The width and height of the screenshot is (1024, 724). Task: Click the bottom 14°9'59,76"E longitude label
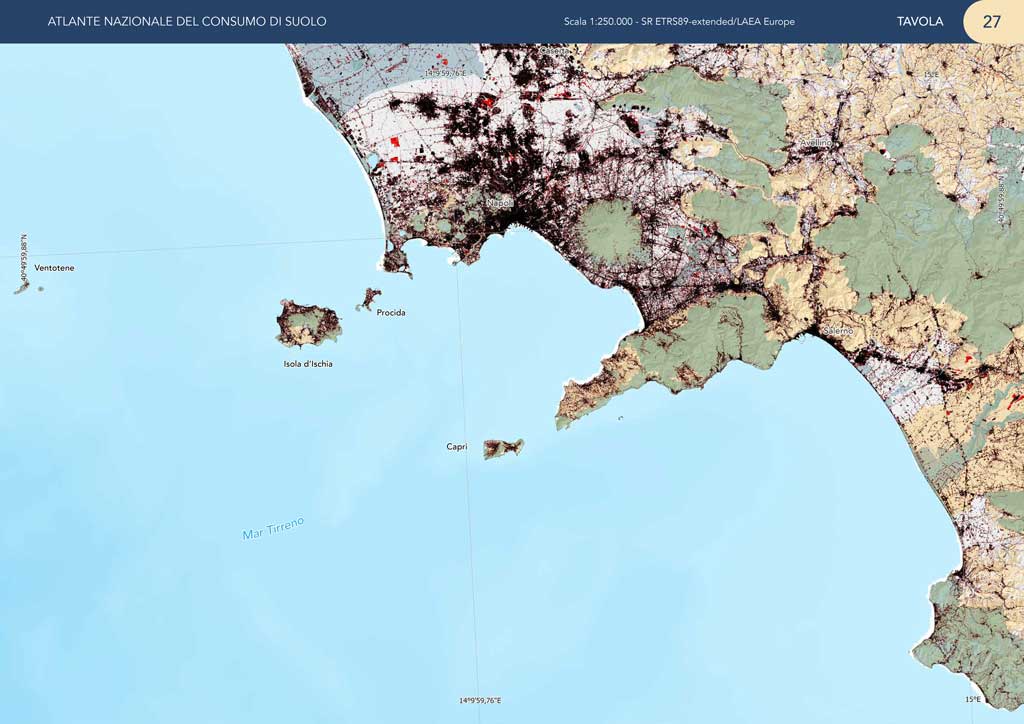click(x=480, y=701)
